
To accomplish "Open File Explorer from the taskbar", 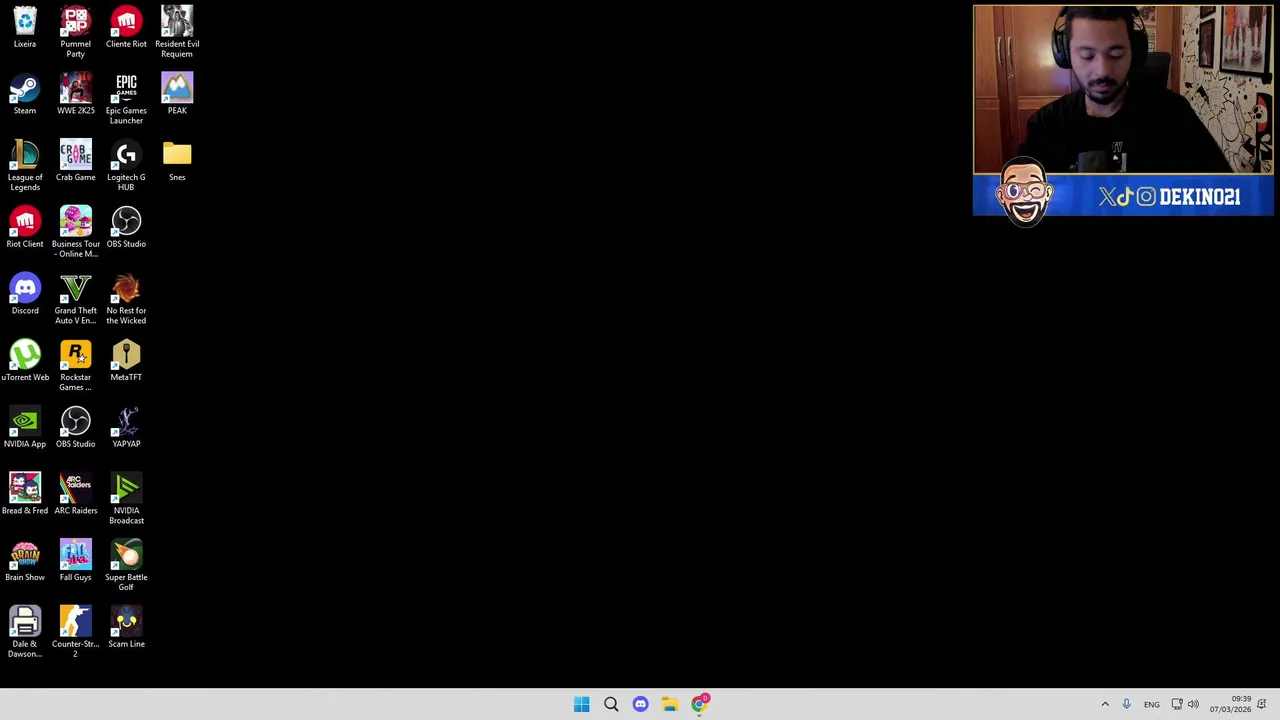I will [670, 704].
